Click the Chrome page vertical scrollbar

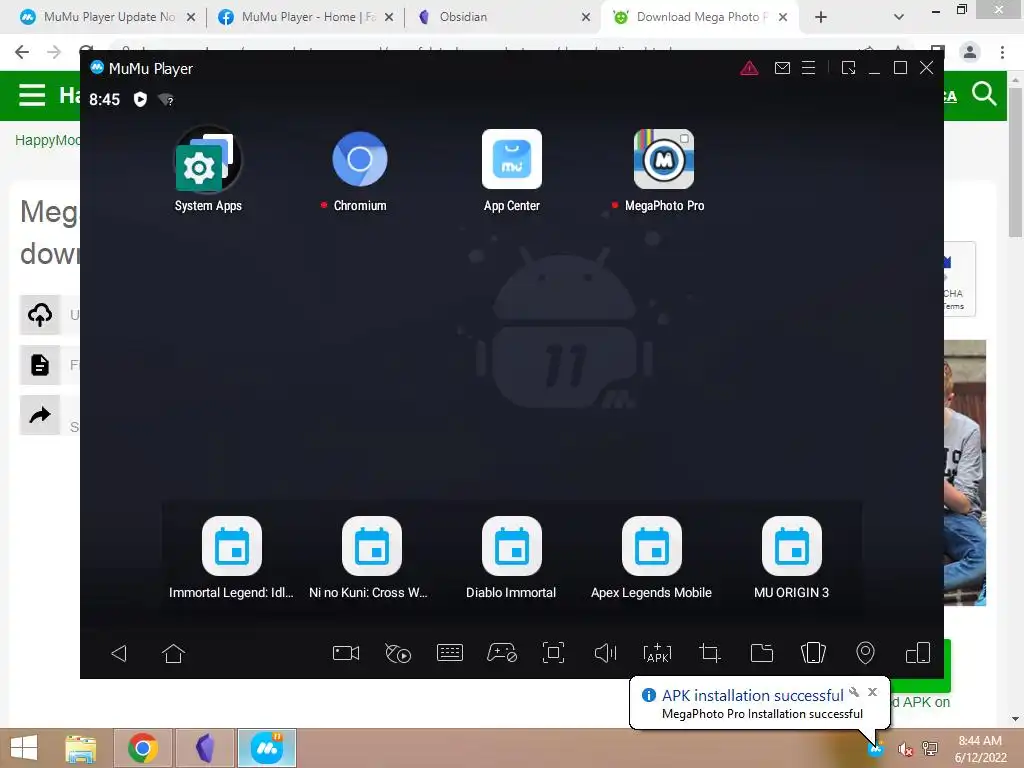tap(1015, 163)
